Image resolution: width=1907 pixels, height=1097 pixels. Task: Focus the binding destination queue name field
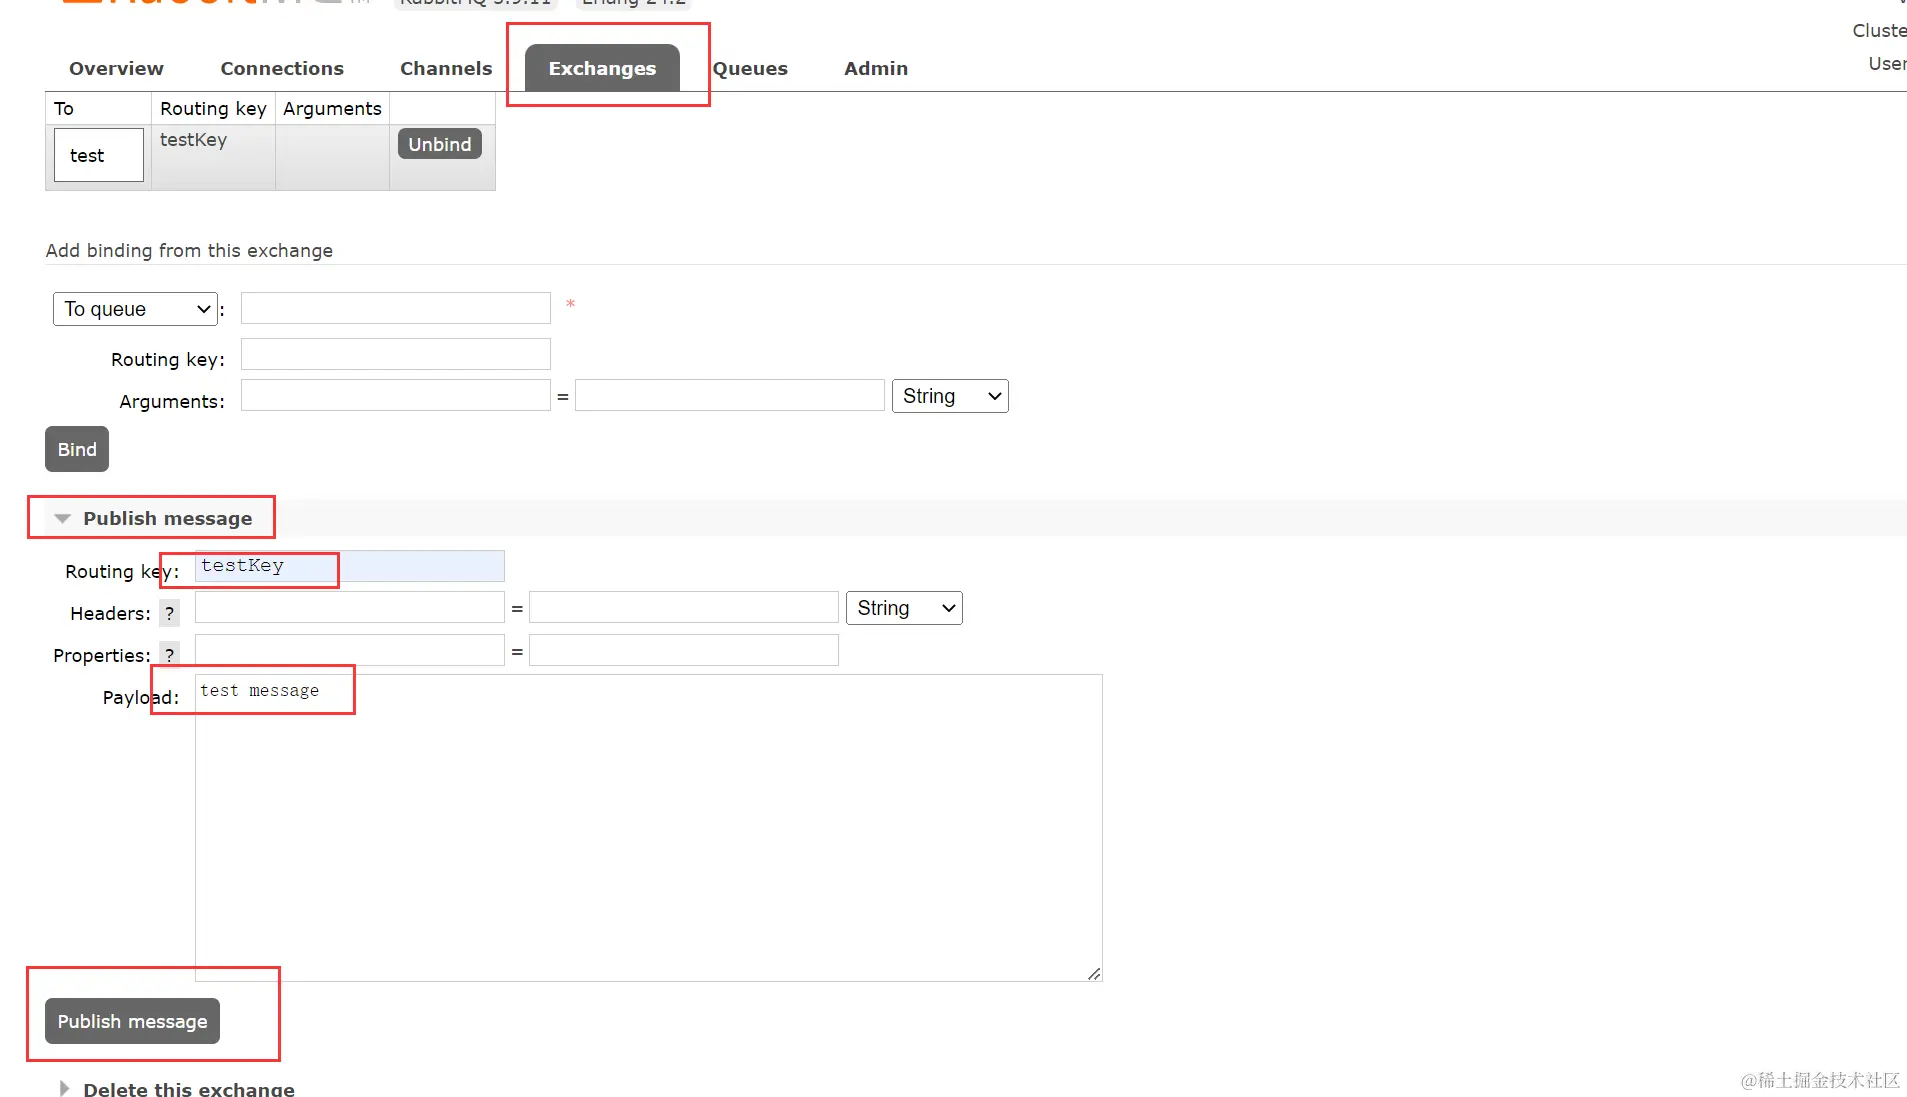(395, 308)
